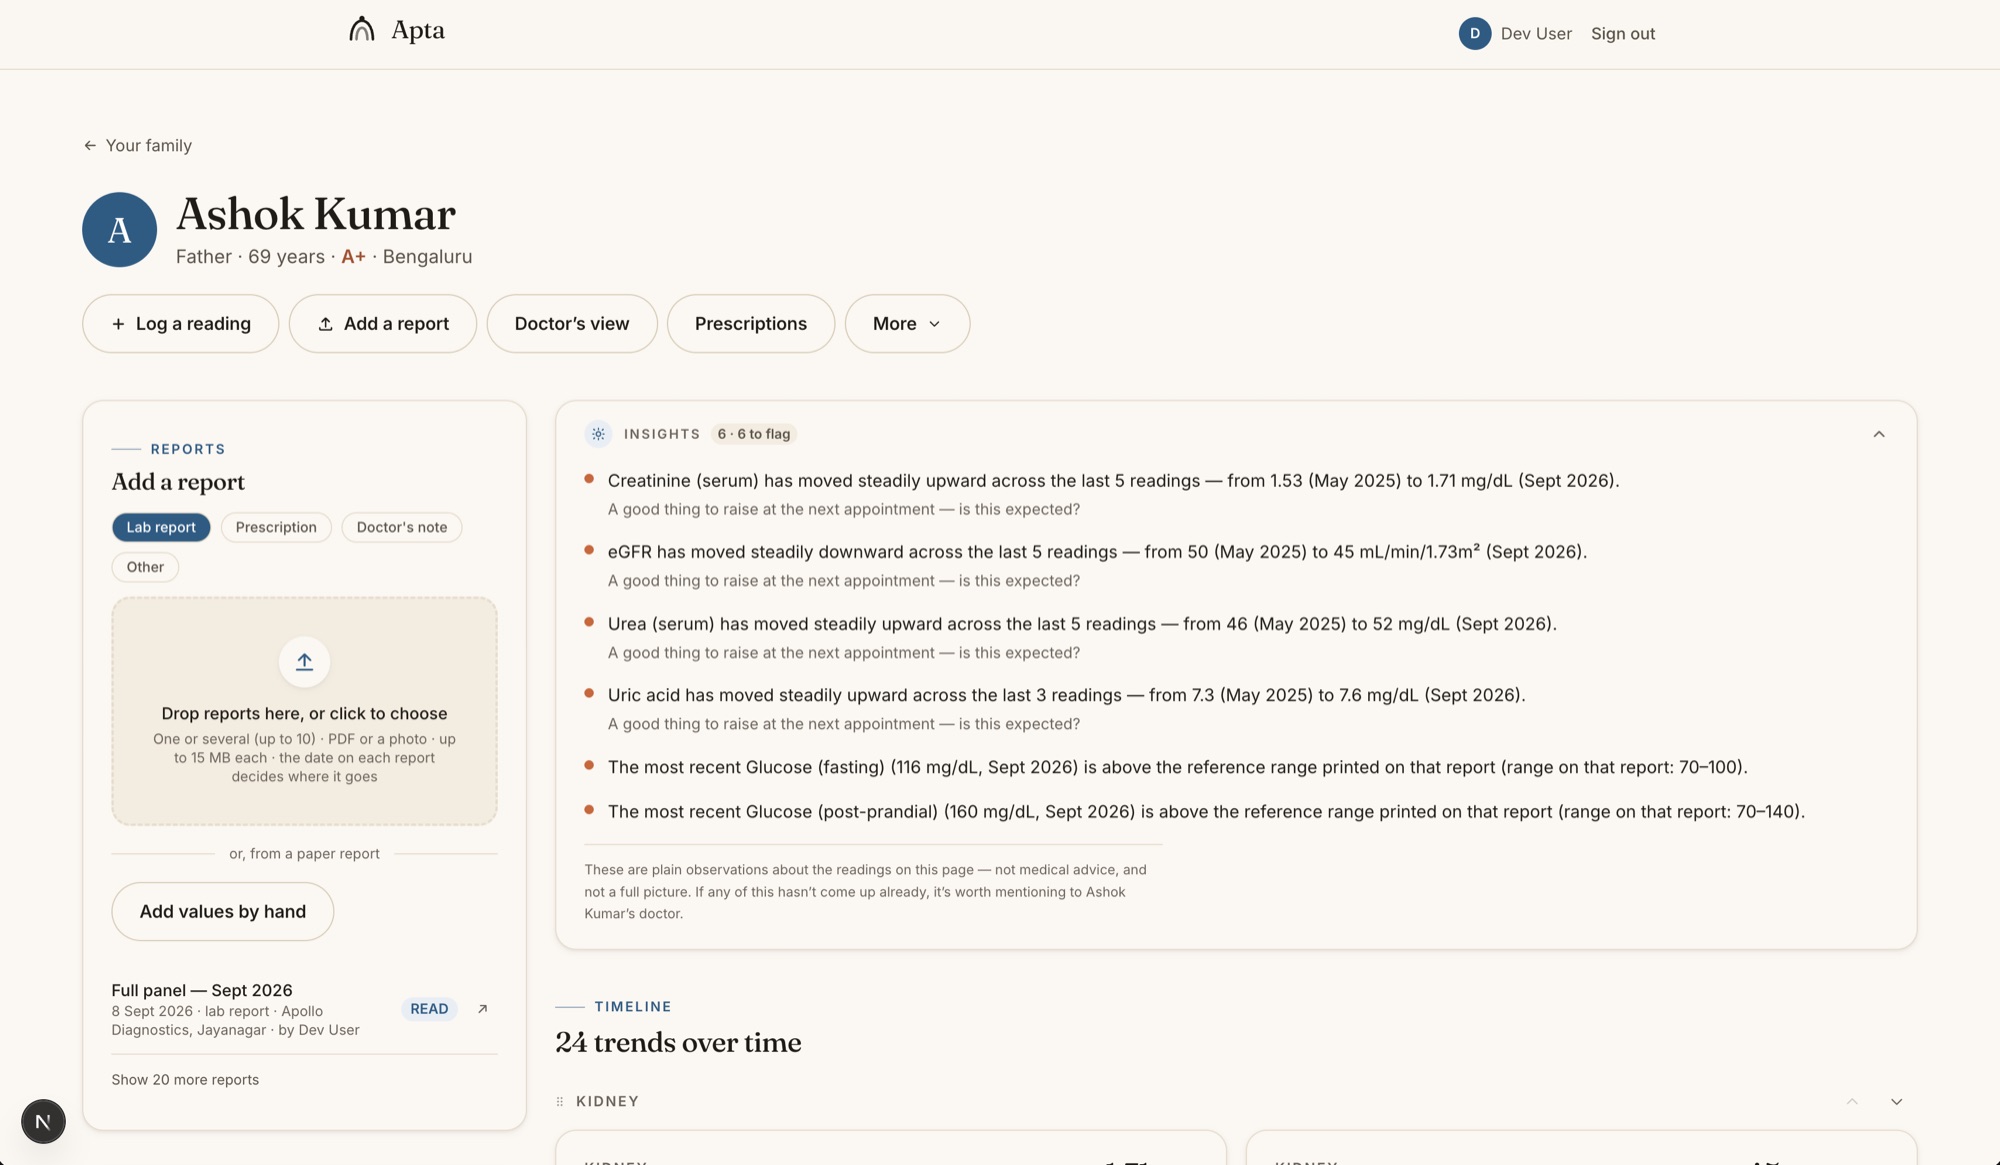Click the KIDNEY section label
The height and width of the screenshot is (1165, 2000).
click(607, 1101)
